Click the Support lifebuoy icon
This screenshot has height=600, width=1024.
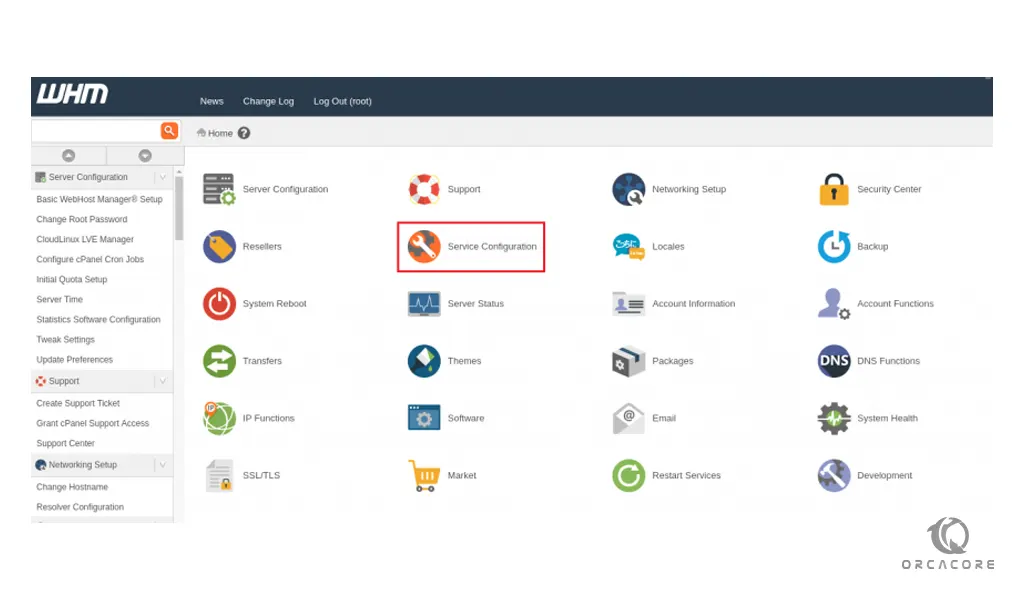pyautogui.click(x=424, y=189)
